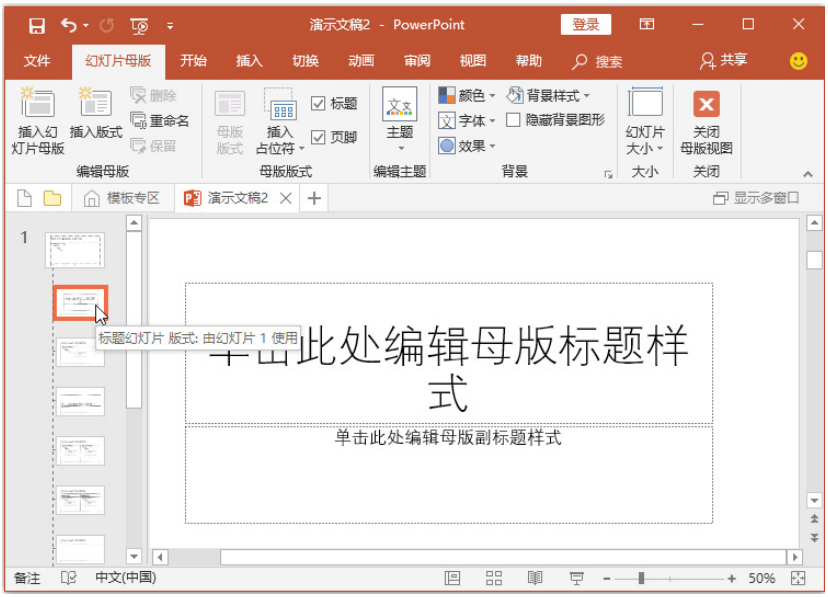The width and height of the screenshot is (828, 597).
Task: Open the 背景样式 dropdown
Action: pyautogui.click(x=548, y=96)
